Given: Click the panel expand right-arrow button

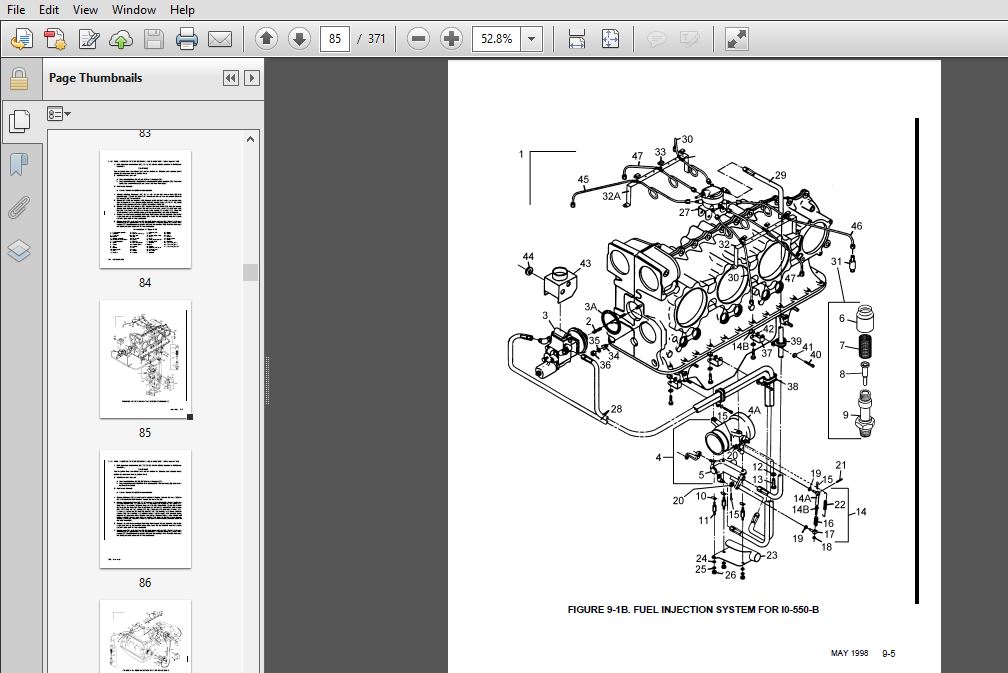Looking at the screenshot, I should pos(252,78).
